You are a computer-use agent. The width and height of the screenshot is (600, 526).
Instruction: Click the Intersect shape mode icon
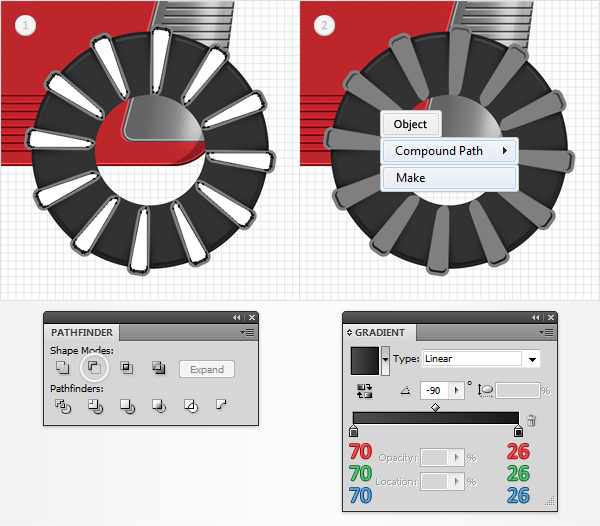pyautogui.click(x=127, y=368)
